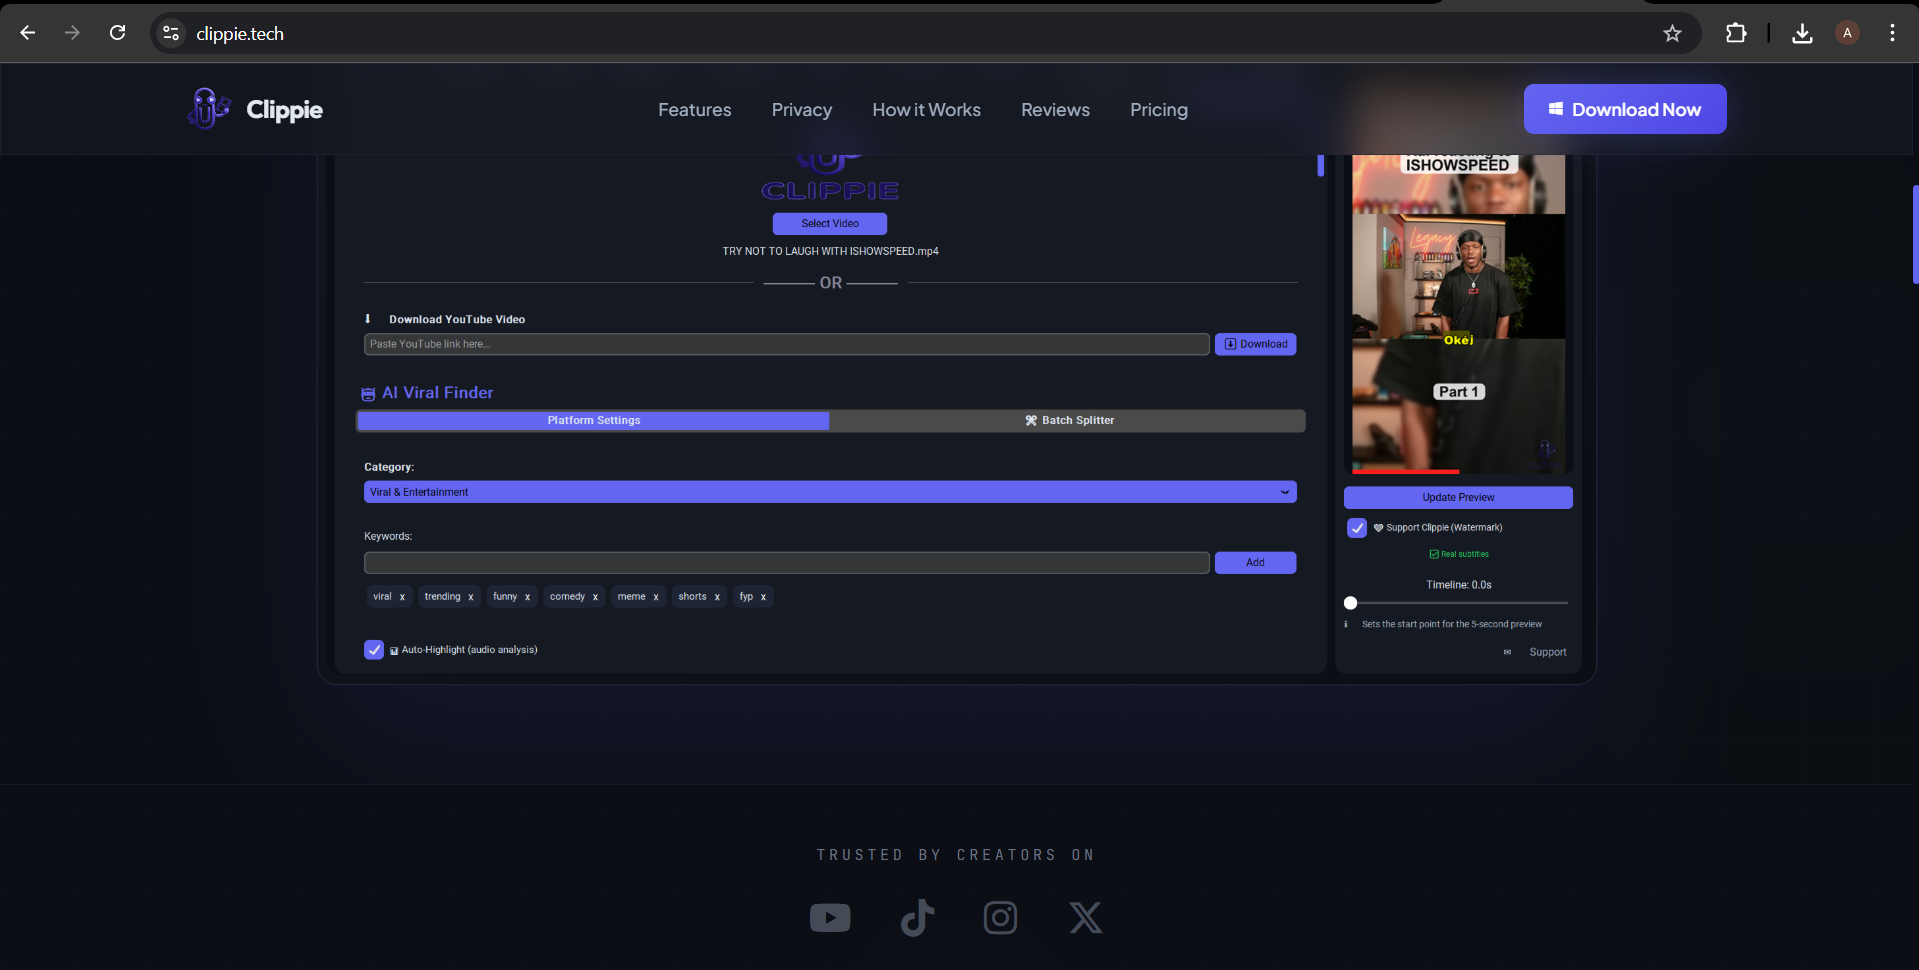Image resolution: width=1919 pixels, height=970 pixels.
Task: Open the Chrome three-dot menu
Action: click(1892, 33)
